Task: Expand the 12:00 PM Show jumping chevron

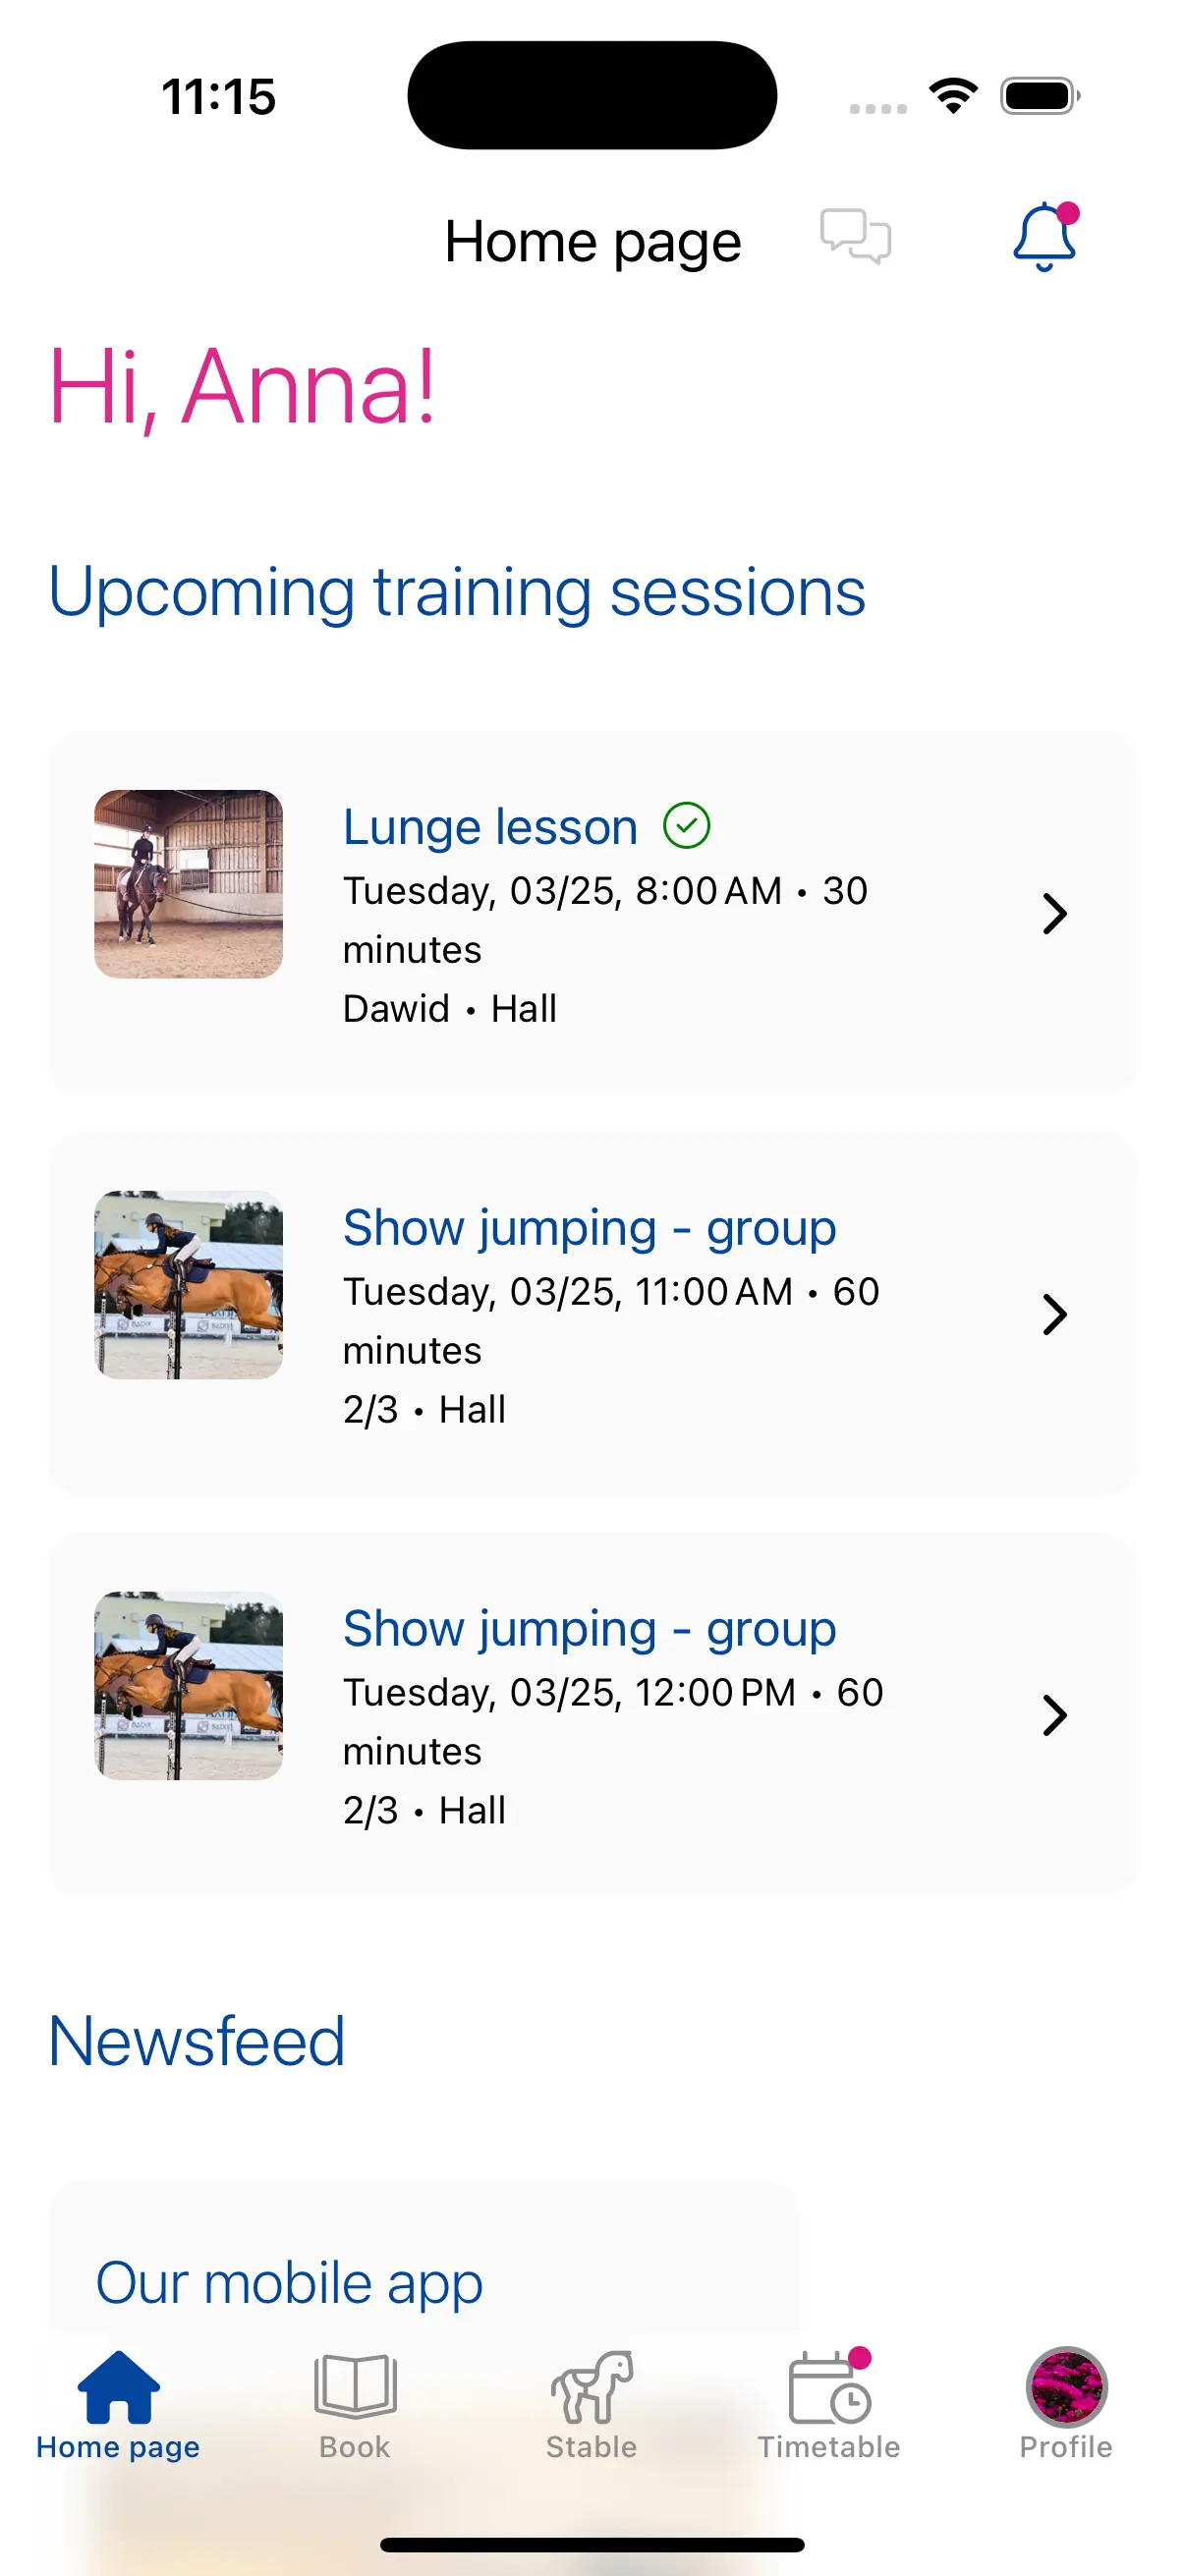Action: pos(1054,1715)
